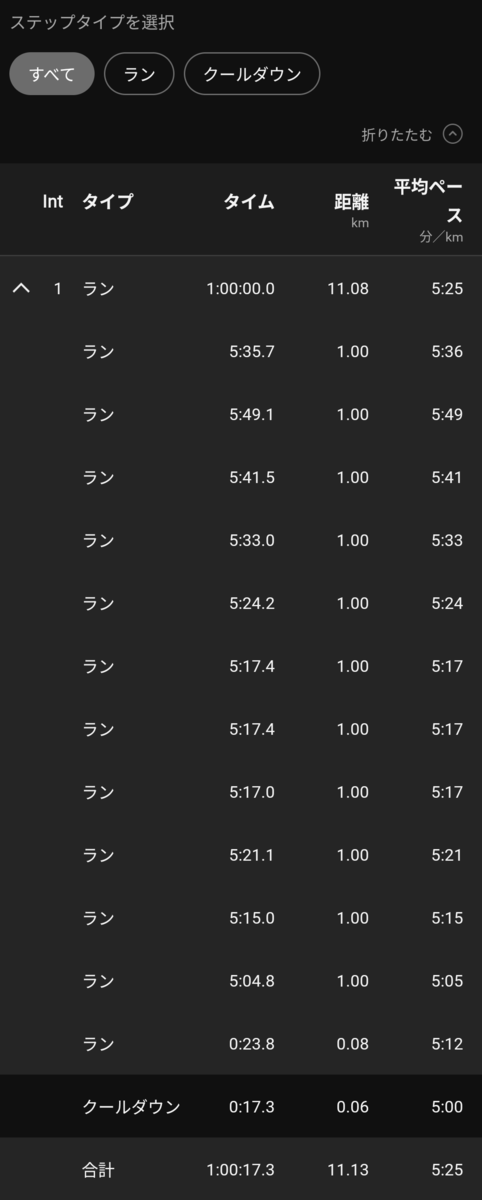Filter steps by ラン type

pos(139,74)
